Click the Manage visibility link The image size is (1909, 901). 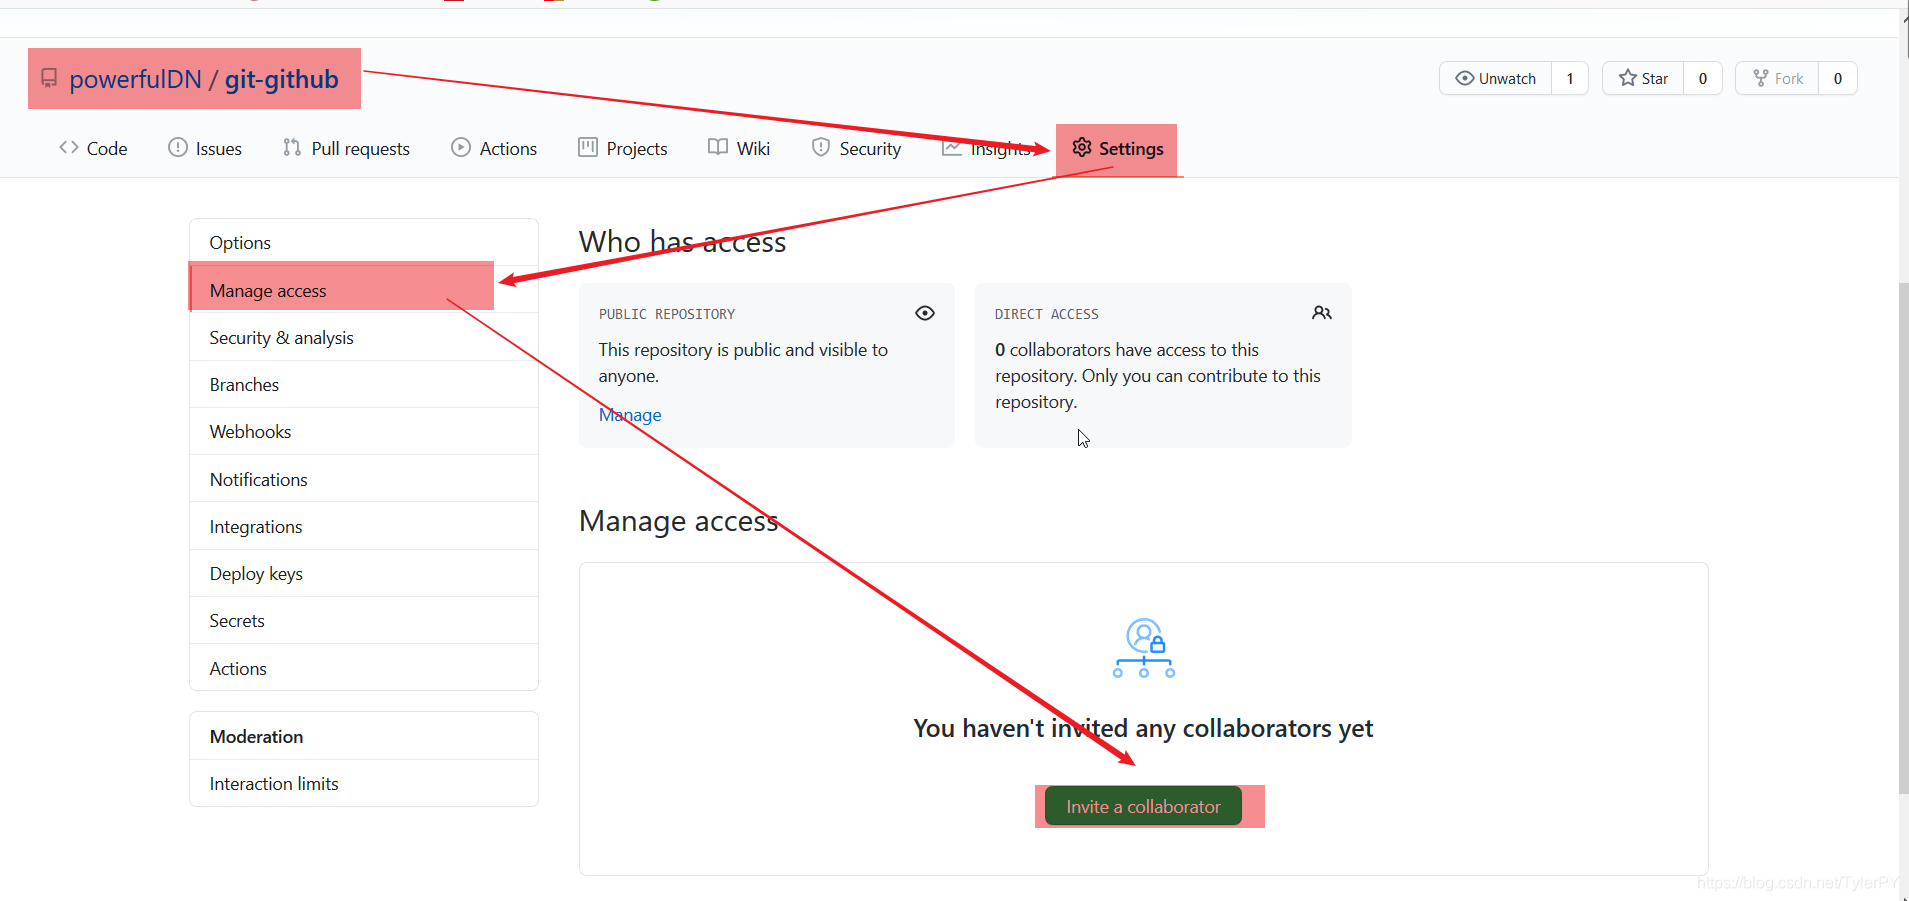tap(630, 414)
